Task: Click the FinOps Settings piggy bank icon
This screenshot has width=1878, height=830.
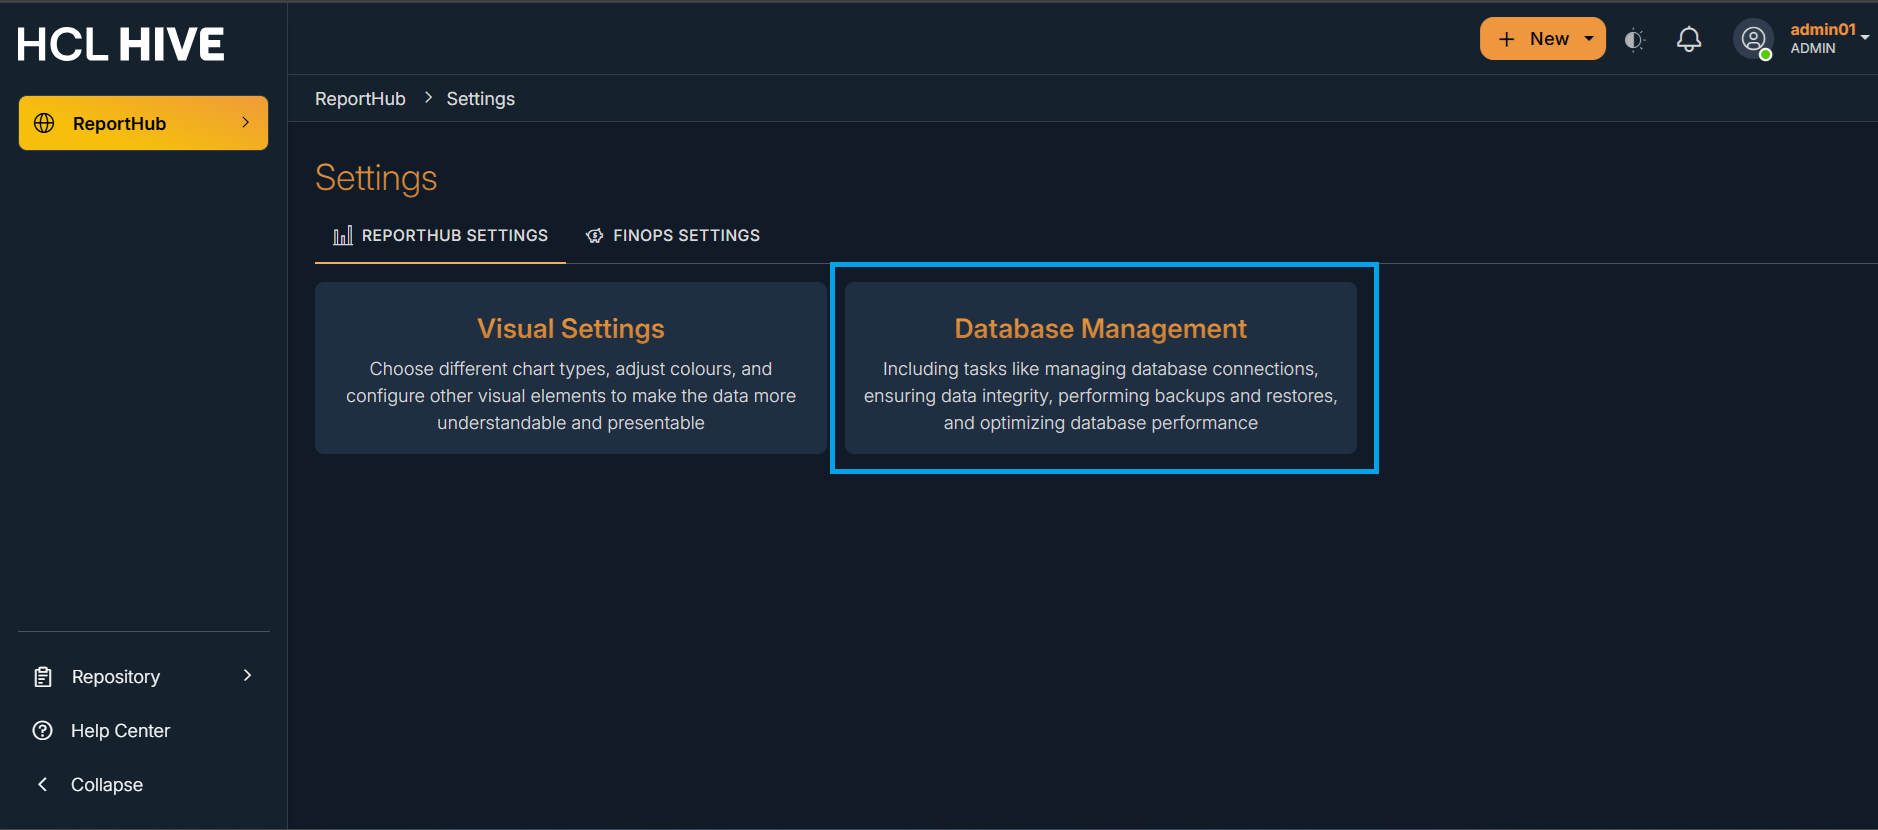Action: (x=595, y=236)
